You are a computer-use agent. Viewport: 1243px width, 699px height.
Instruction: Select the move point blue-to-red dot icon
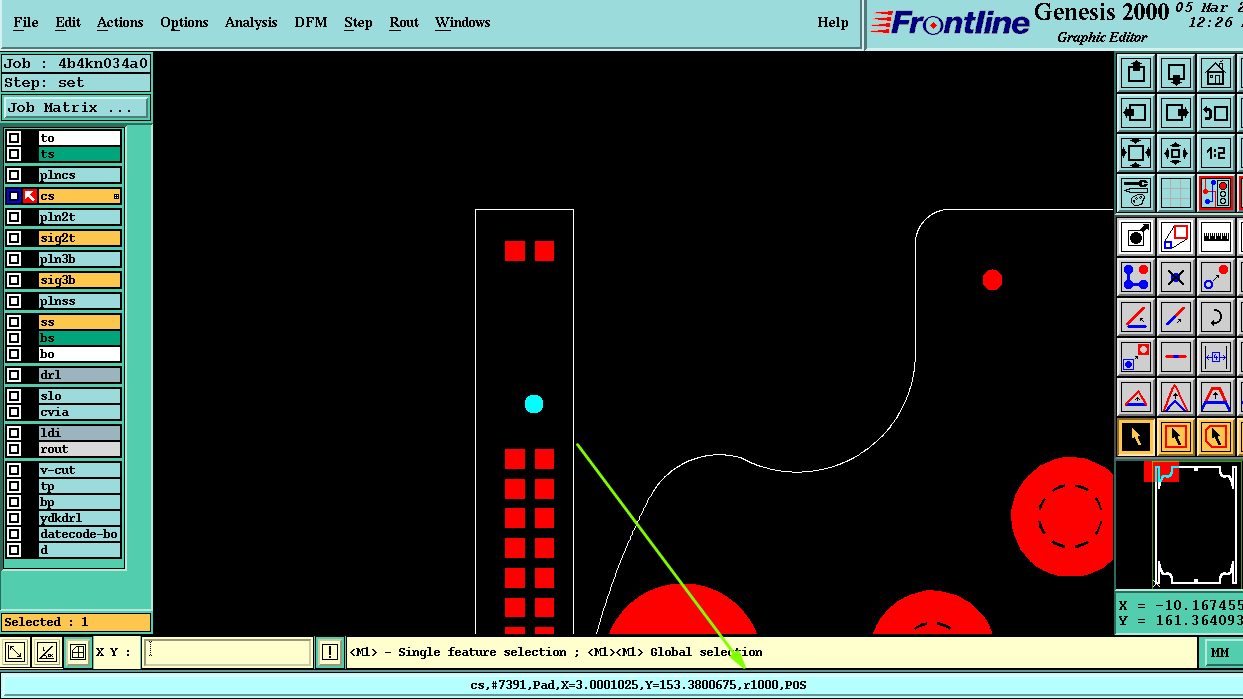pos(1216,277)
